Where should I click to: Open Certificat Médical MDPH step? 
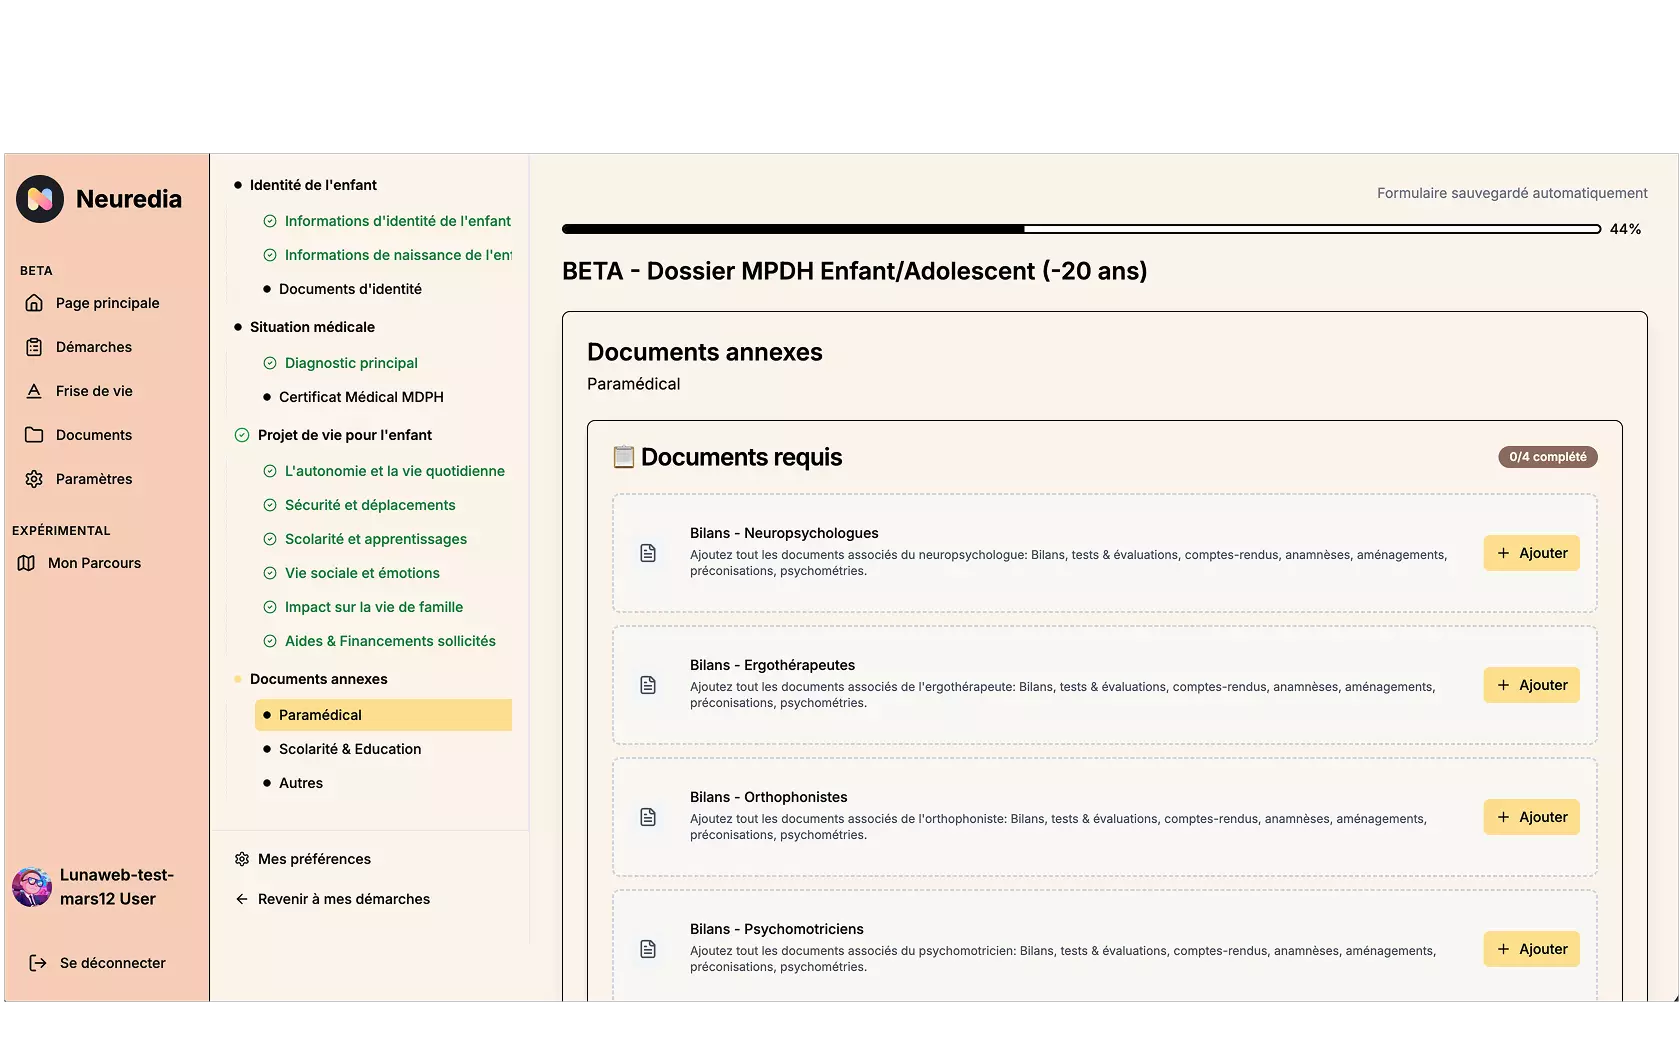[361, 397]
